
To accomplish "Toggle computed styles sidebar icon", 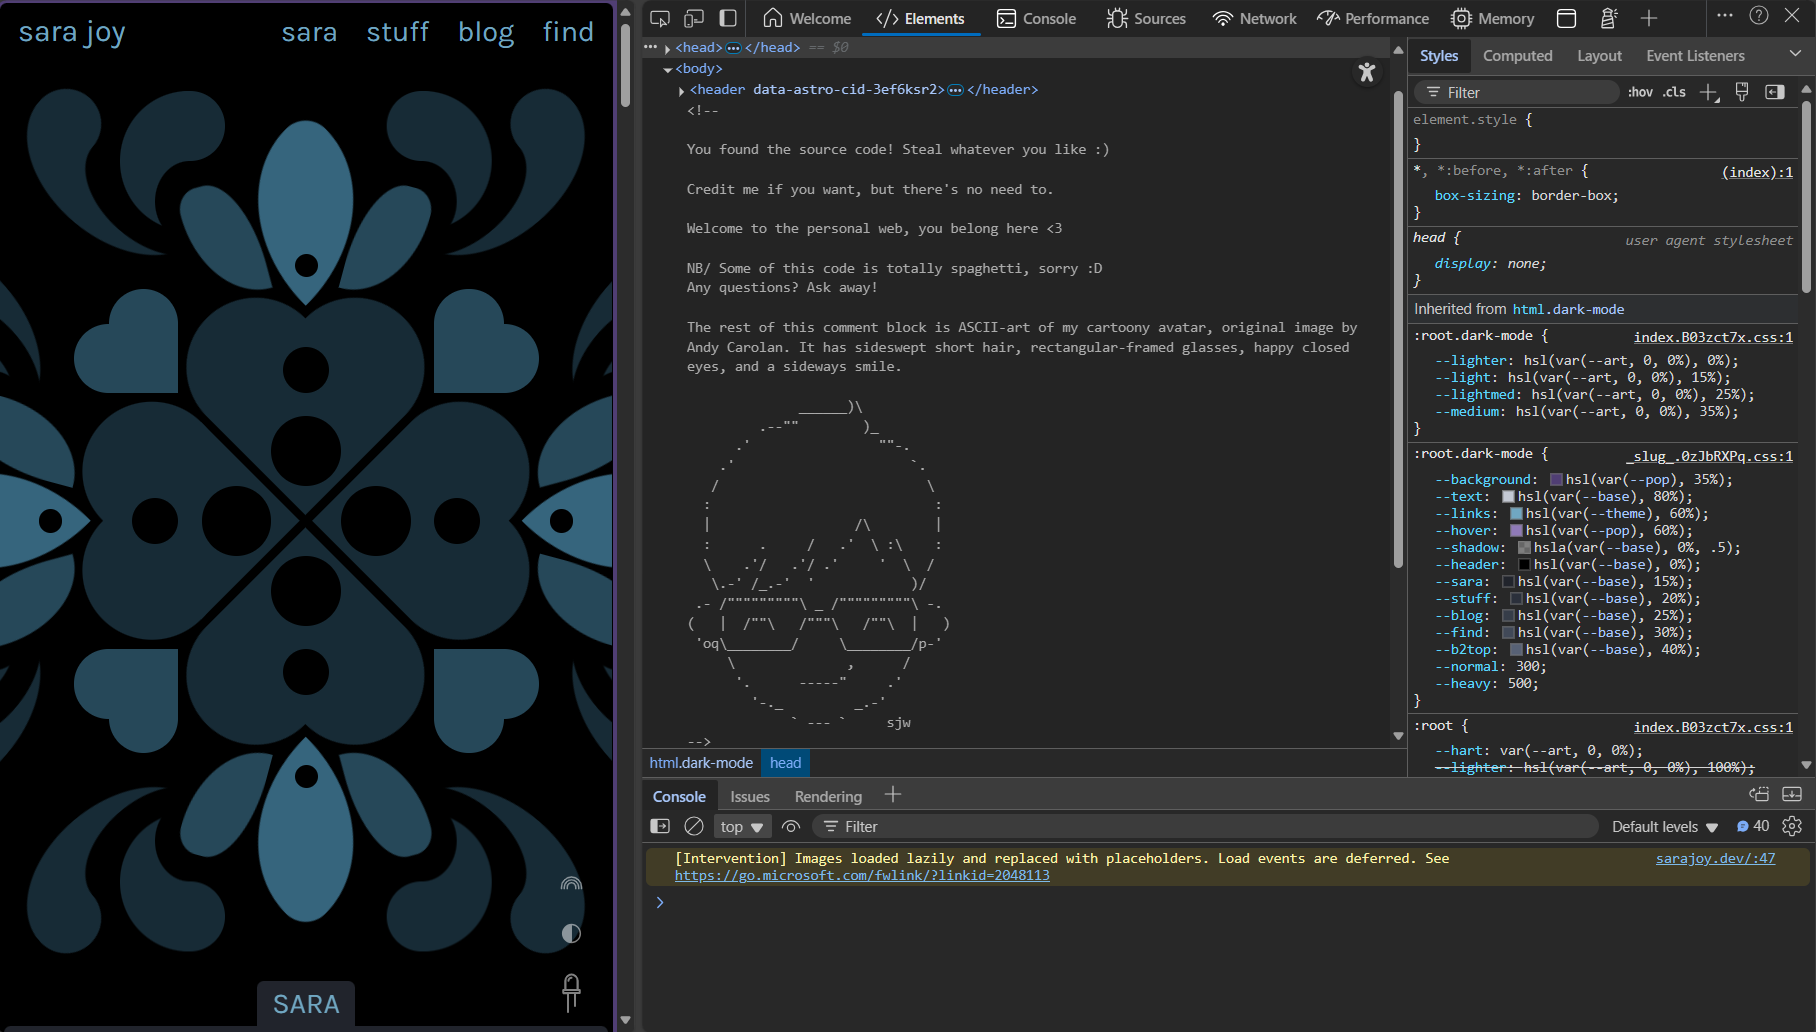I will pyautogui.click(x=1775, y=92).
